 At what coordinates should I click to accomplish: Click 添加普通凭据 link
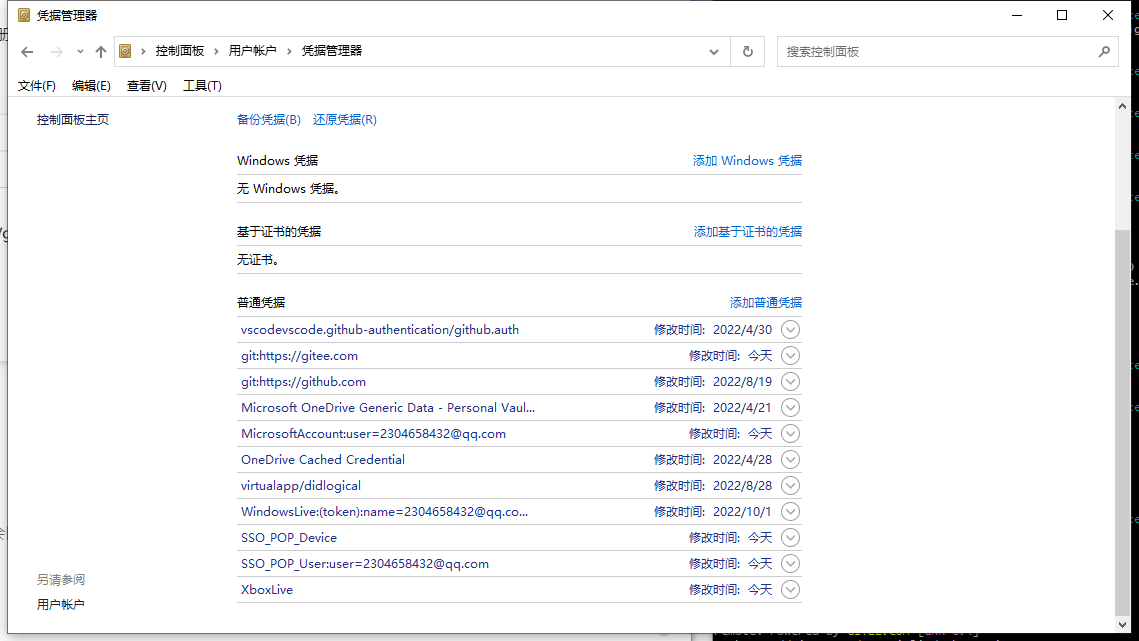[766, 302]
